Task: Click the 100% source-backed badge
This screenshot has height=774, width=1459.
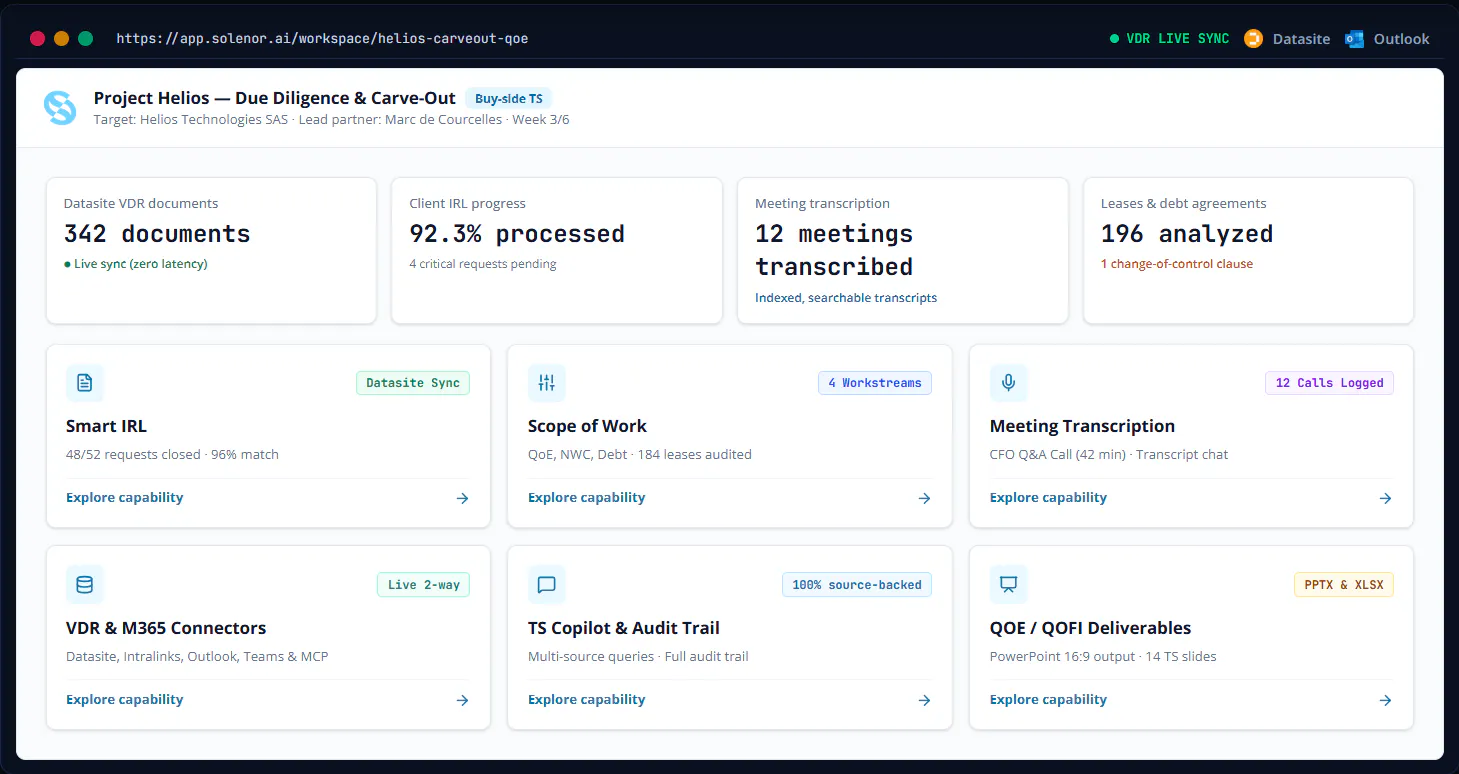Action: pyautogui.click(x=857, y=585)
